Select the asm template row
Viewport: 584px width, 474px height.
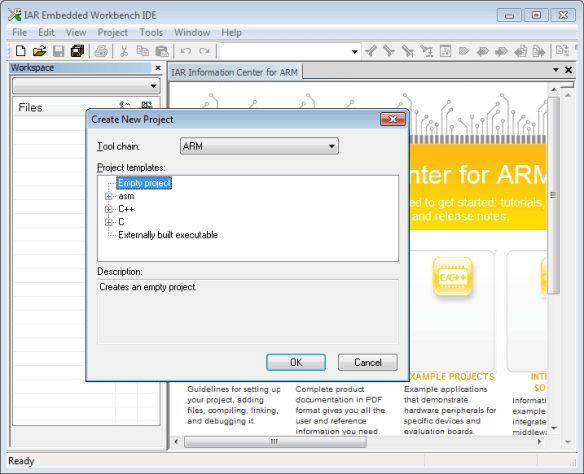(126, 196)
